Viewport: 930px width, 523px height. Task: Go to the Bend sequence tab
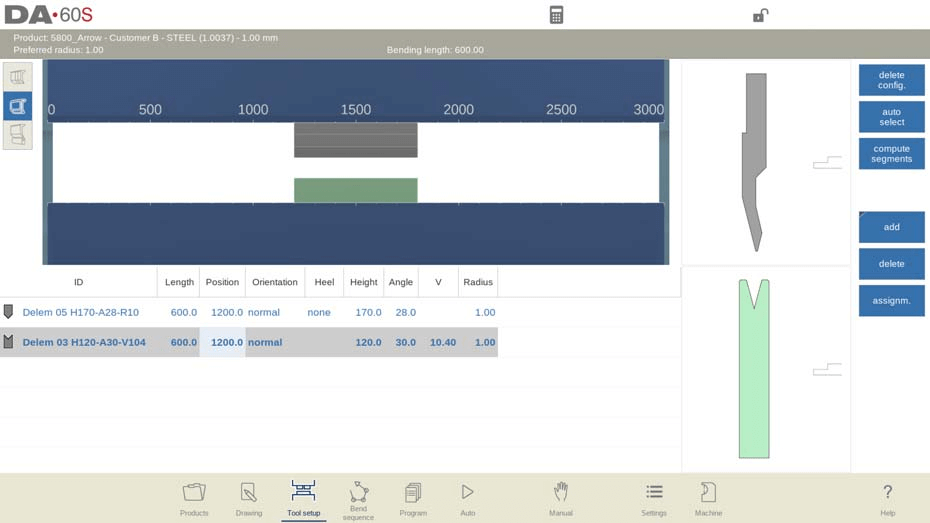click(358, 498)
